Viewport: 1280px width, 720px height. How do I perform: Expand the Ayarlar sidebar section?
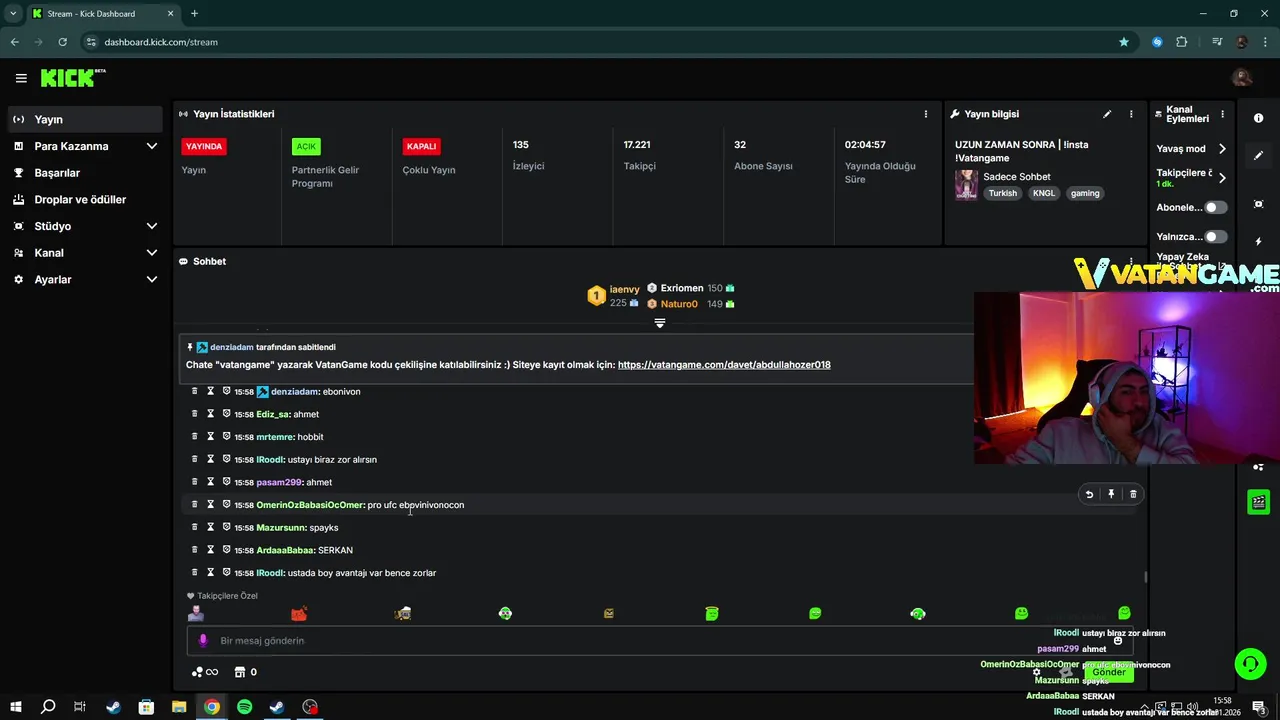click(152, 280)
